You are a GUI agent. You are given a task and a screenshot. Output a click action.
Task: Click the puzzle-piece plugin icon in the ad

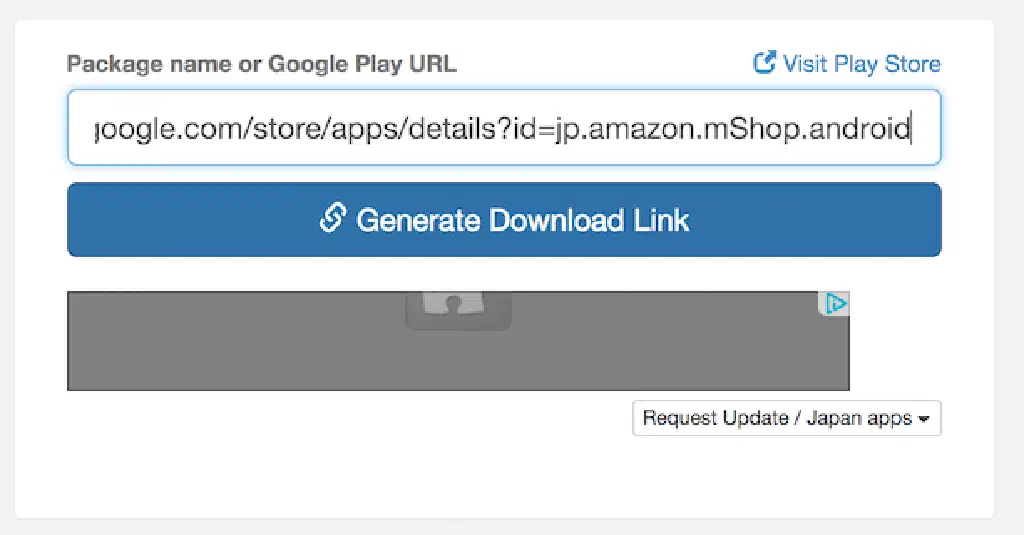[458, 307]
